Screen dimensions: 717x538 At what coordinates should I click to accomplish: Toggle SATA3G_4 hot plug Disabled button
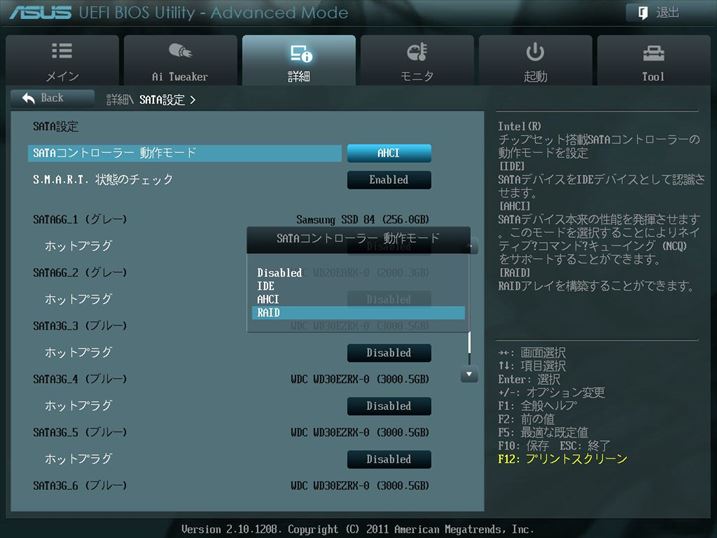(389, 406)
